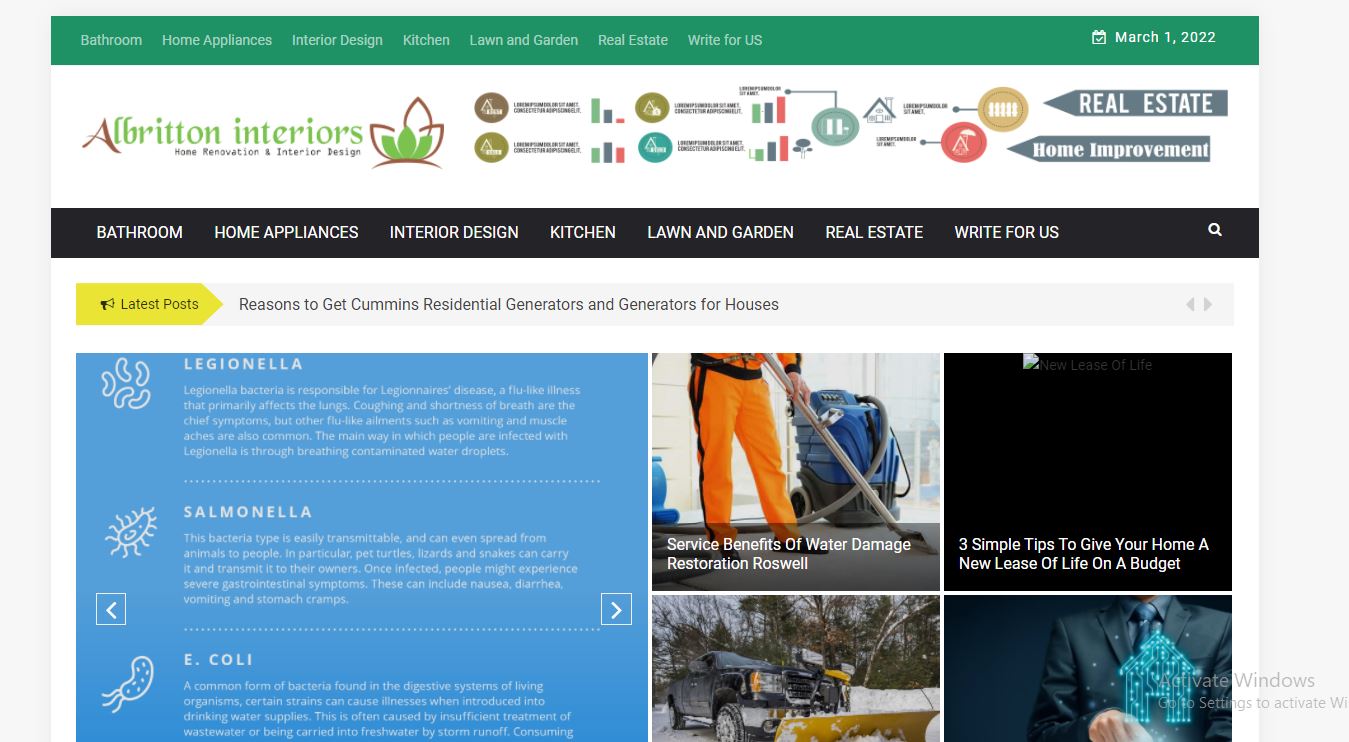Open Kitchen link in green top bar

[426, 40]
